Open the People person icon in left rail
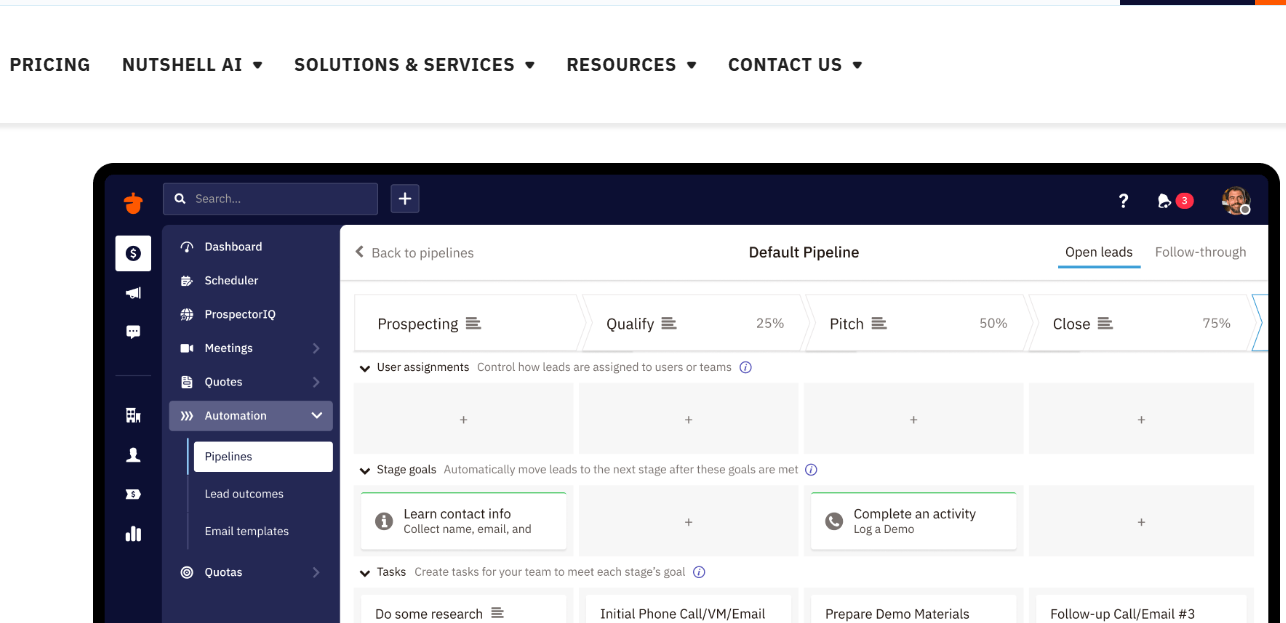Image resolution: width=1286 pixels, height=623 pixels. point(133,455)
